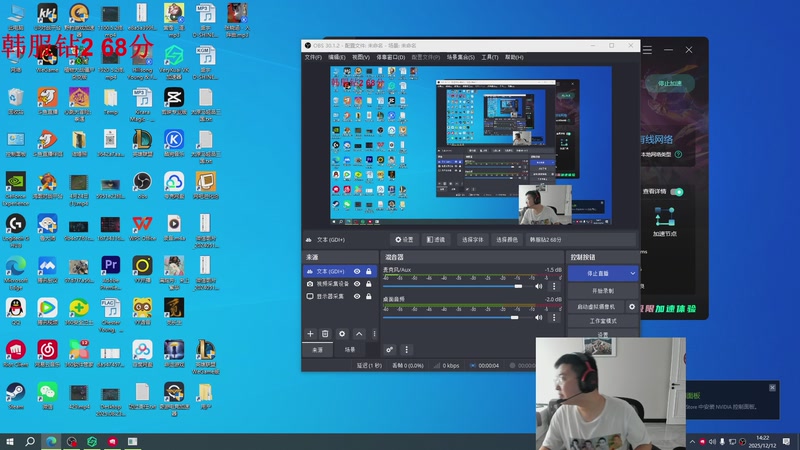Open Logitech G HUB desktop icon
Viewport: 800px width, 450px height.
click(x=15, y=231)
